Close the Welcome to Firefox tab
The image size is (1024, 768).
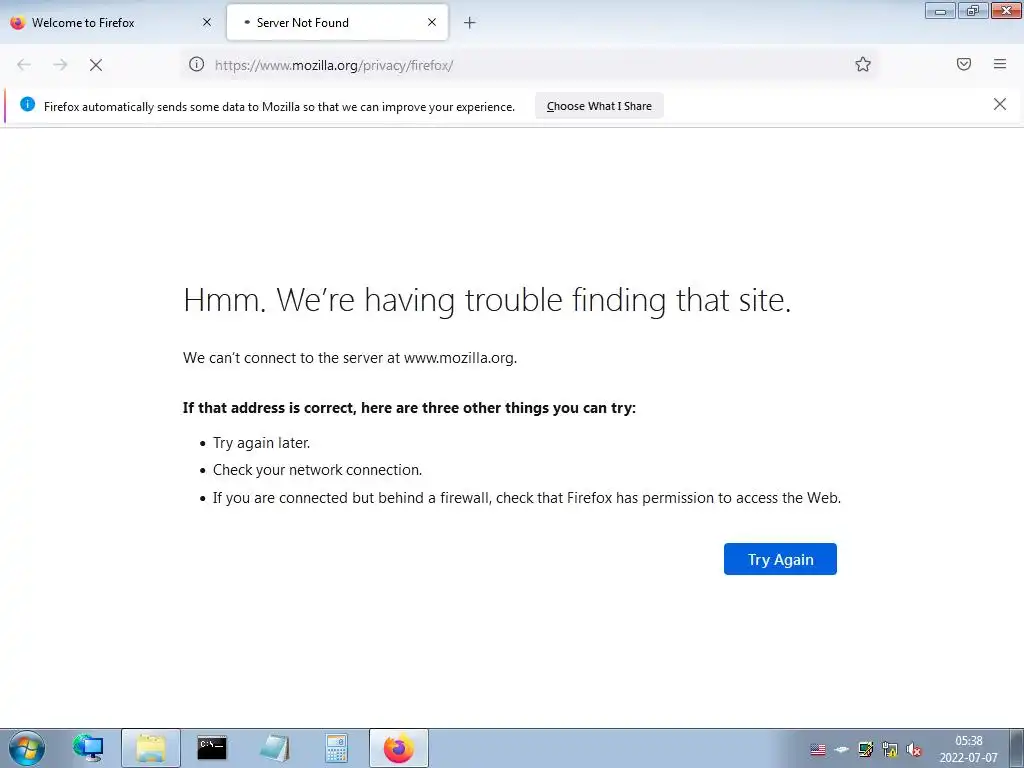pyautogui.click(x=207, y=22)
